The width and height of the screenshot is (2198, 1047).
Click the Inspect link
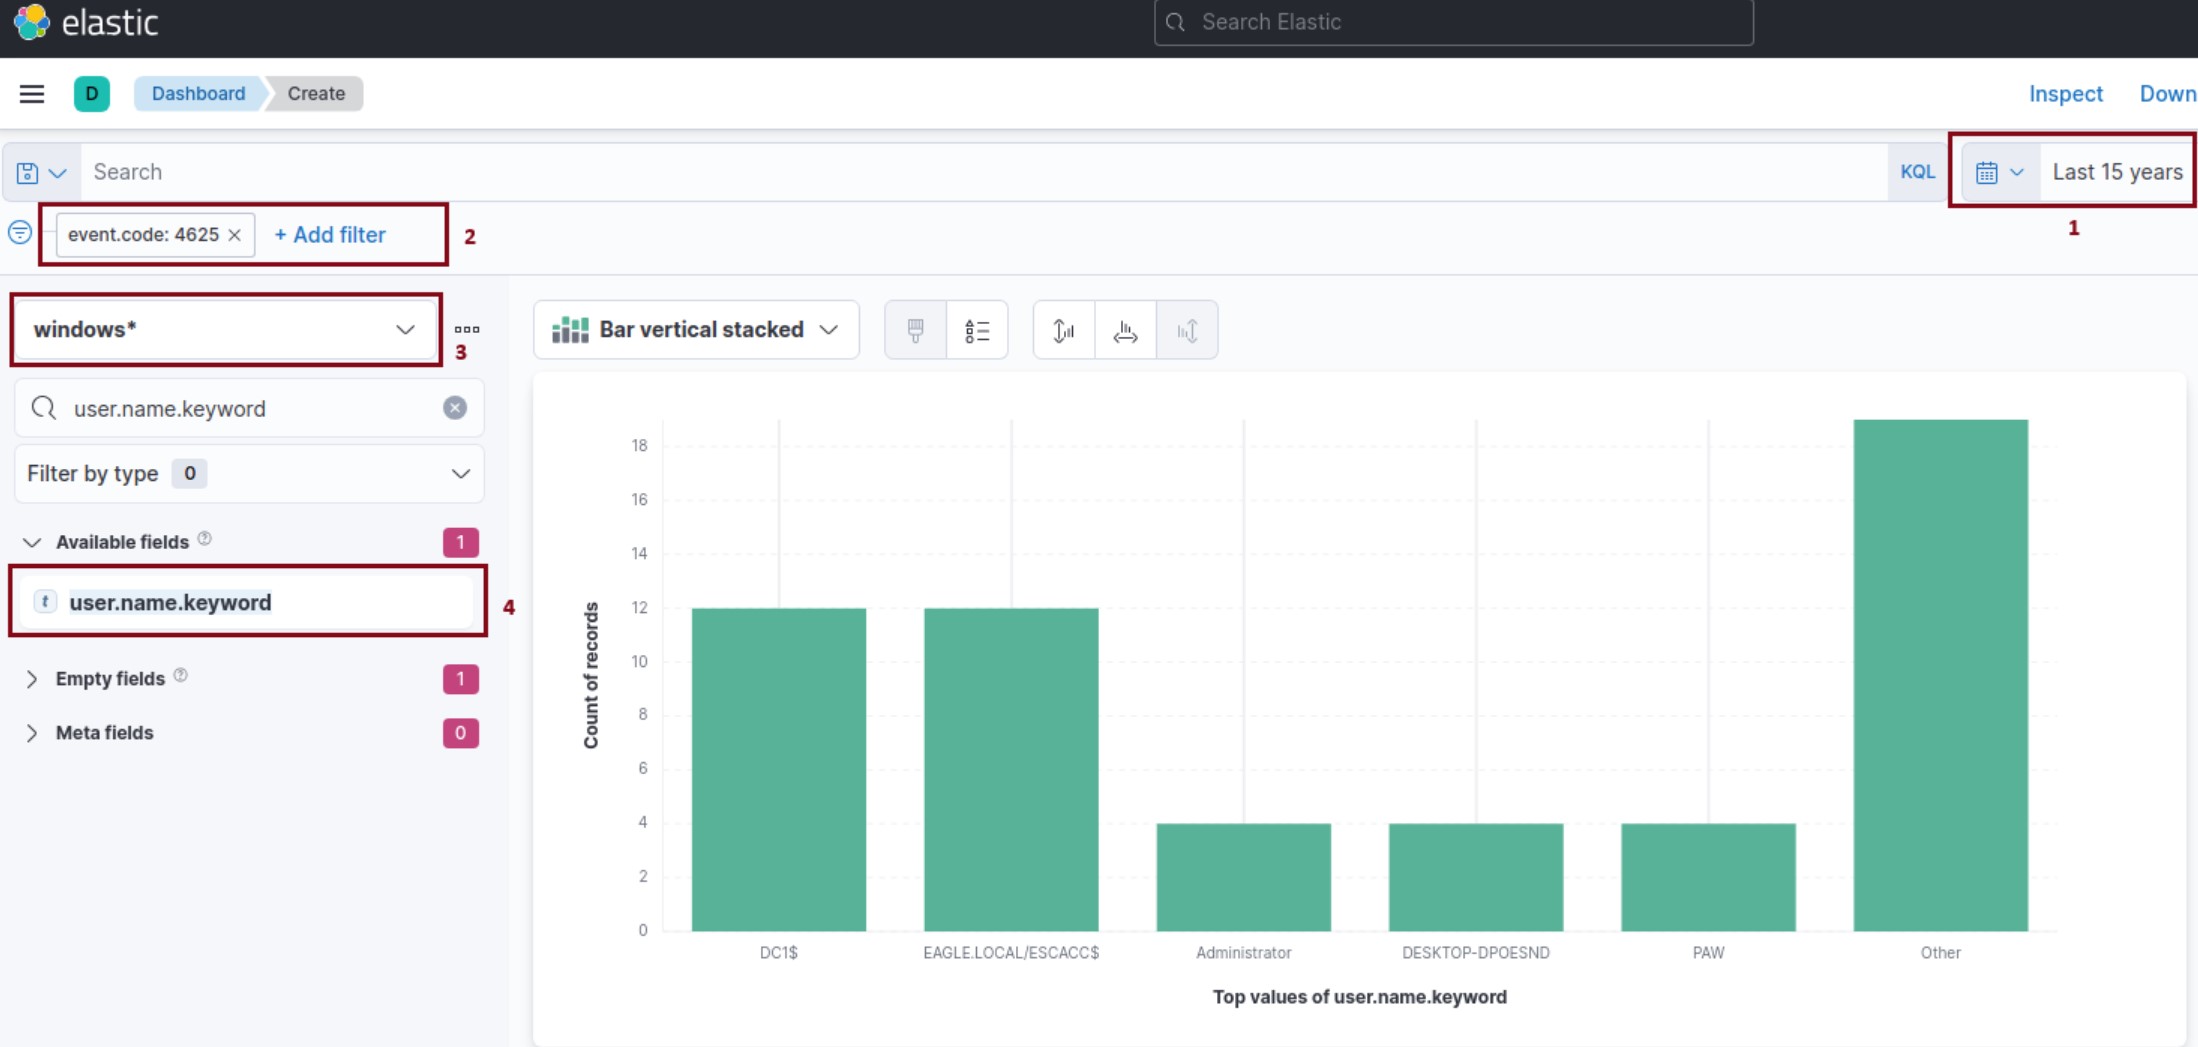(2065, 94)
